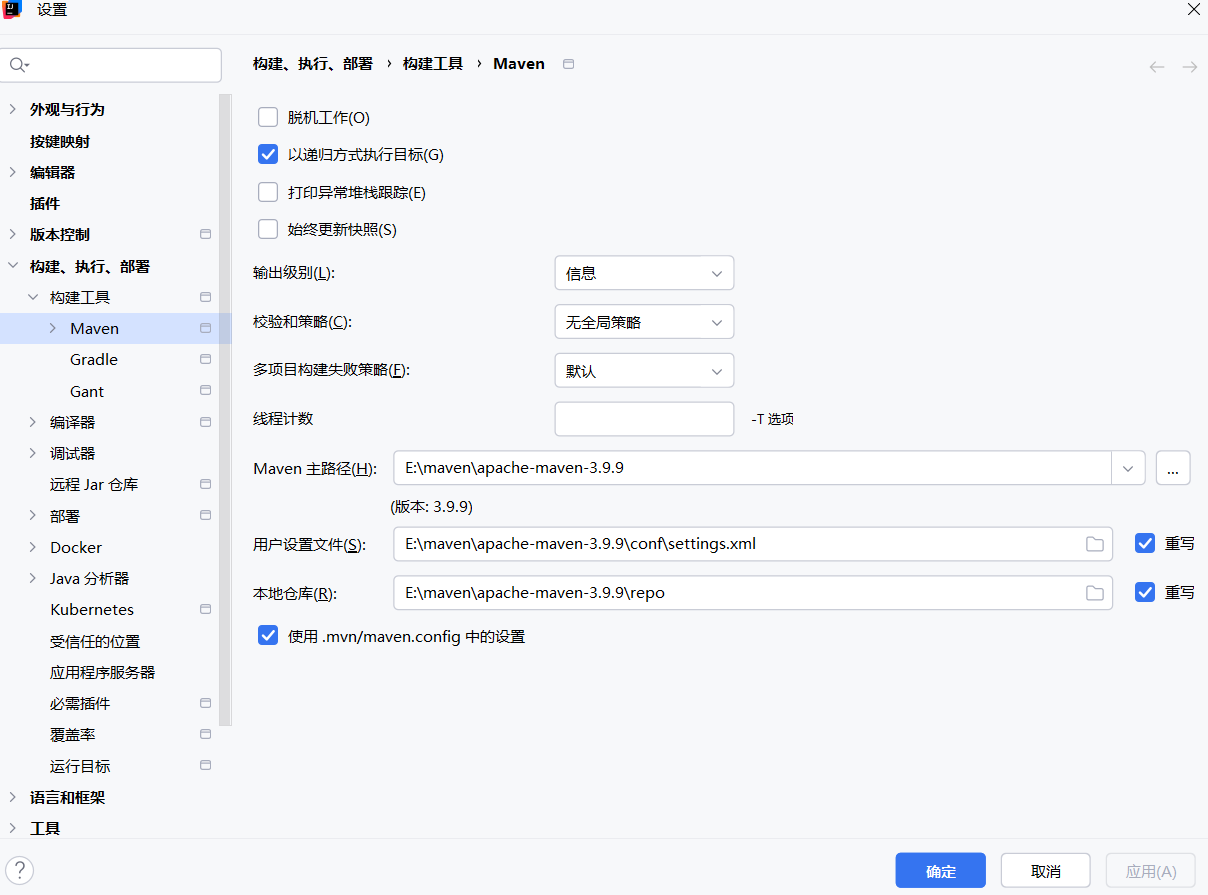Uncheck 以递归方式执行目标(G)

pyautogui.click(x=268, y=154)
